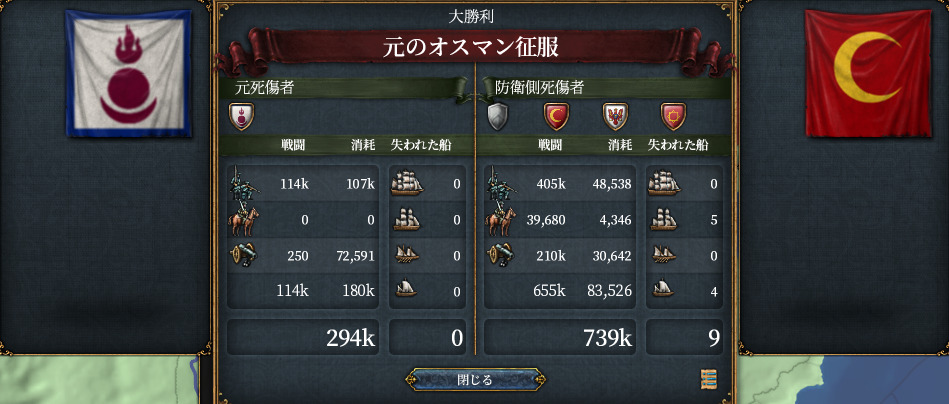
Task: Select the red sun-emblem shield icon
Action: coord(673,116)
